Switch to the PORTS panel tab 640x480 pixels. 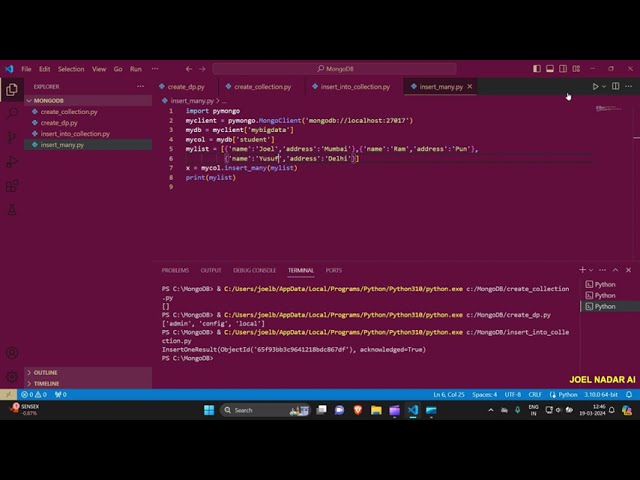(x=333, y=270)
